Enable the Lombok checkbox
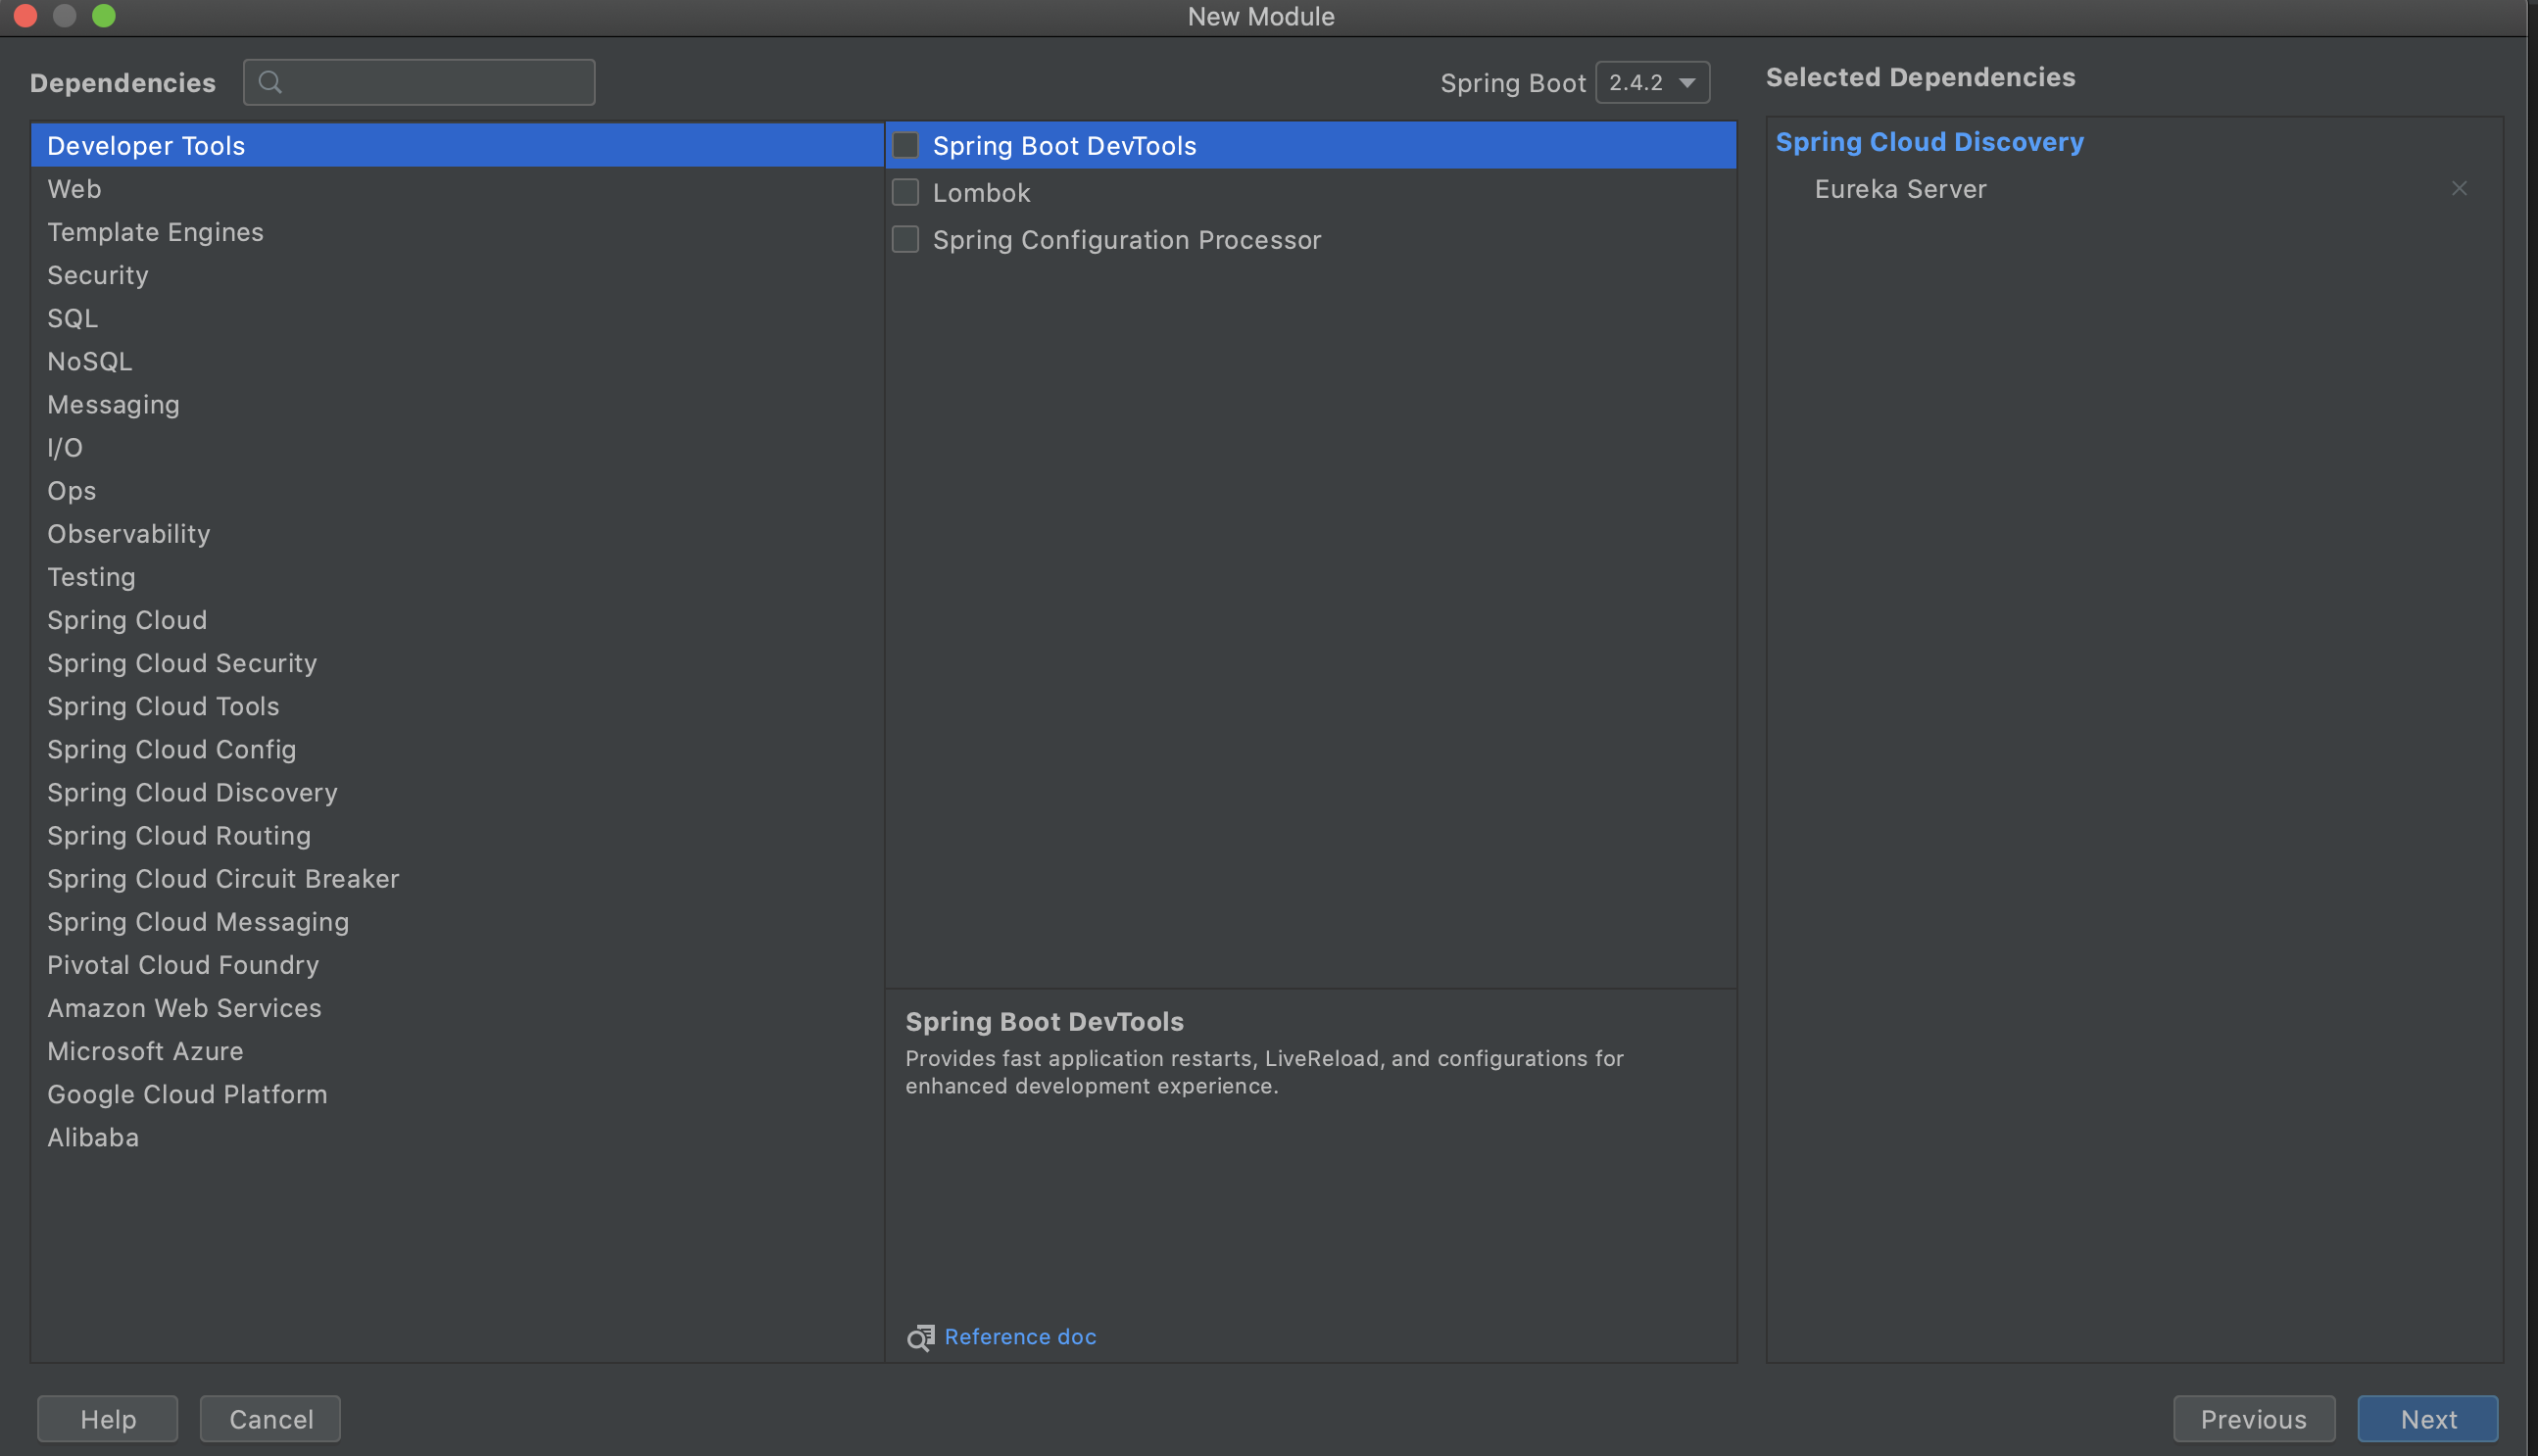The image size is (2538, 1456). point(905,192)
